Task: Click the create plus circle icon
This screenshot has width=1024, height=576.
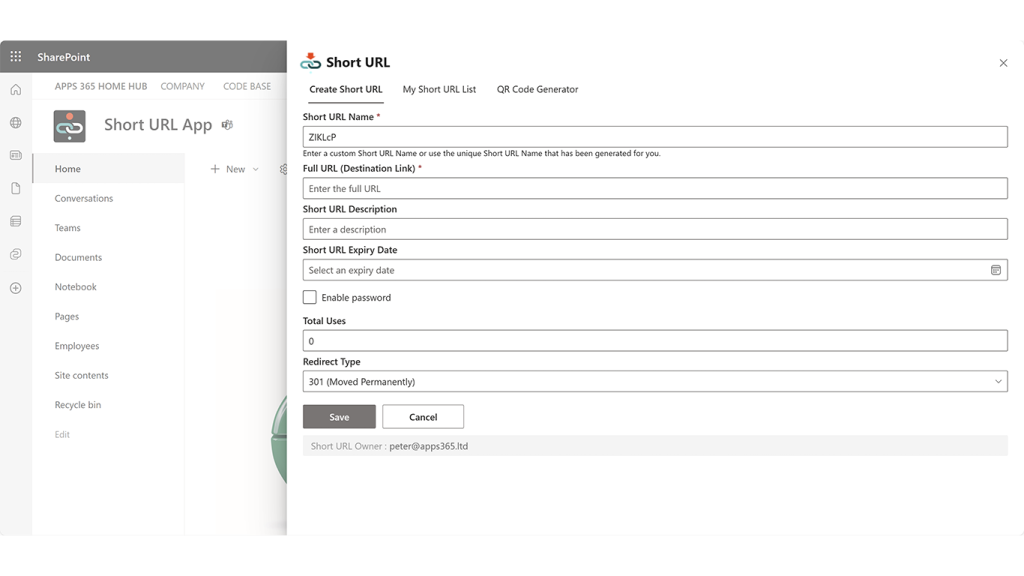Action: 16,288
